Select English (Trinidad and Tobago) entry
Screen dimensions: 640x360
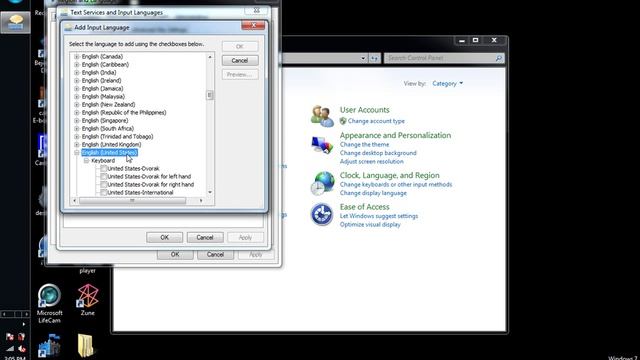117,137
